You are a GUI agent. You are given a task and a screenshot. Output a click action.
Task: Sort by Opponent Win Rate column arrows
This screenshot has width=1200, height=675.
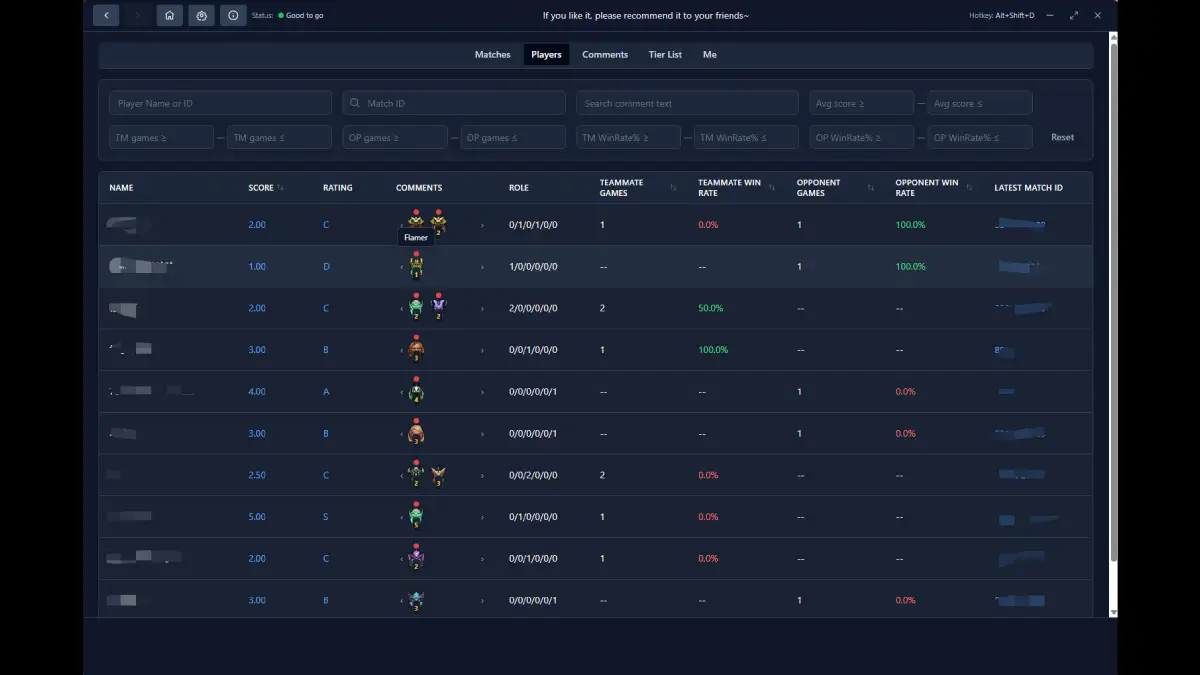[970, 188]
